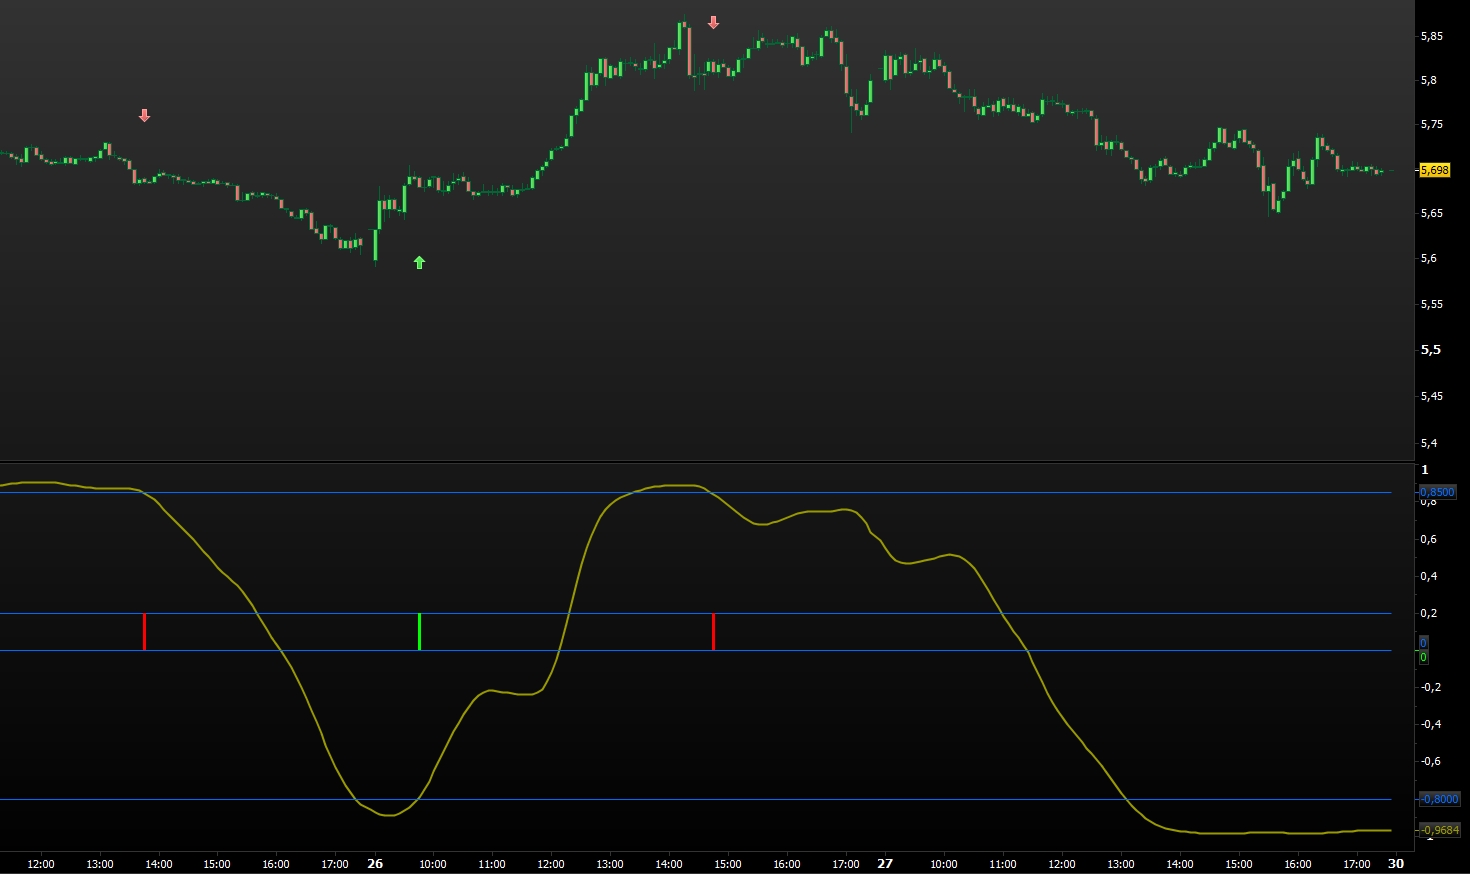Select the green vertical signal bar in the indicator panel
This screenshot has height=874, width=1470.
(x=419, y=632)
